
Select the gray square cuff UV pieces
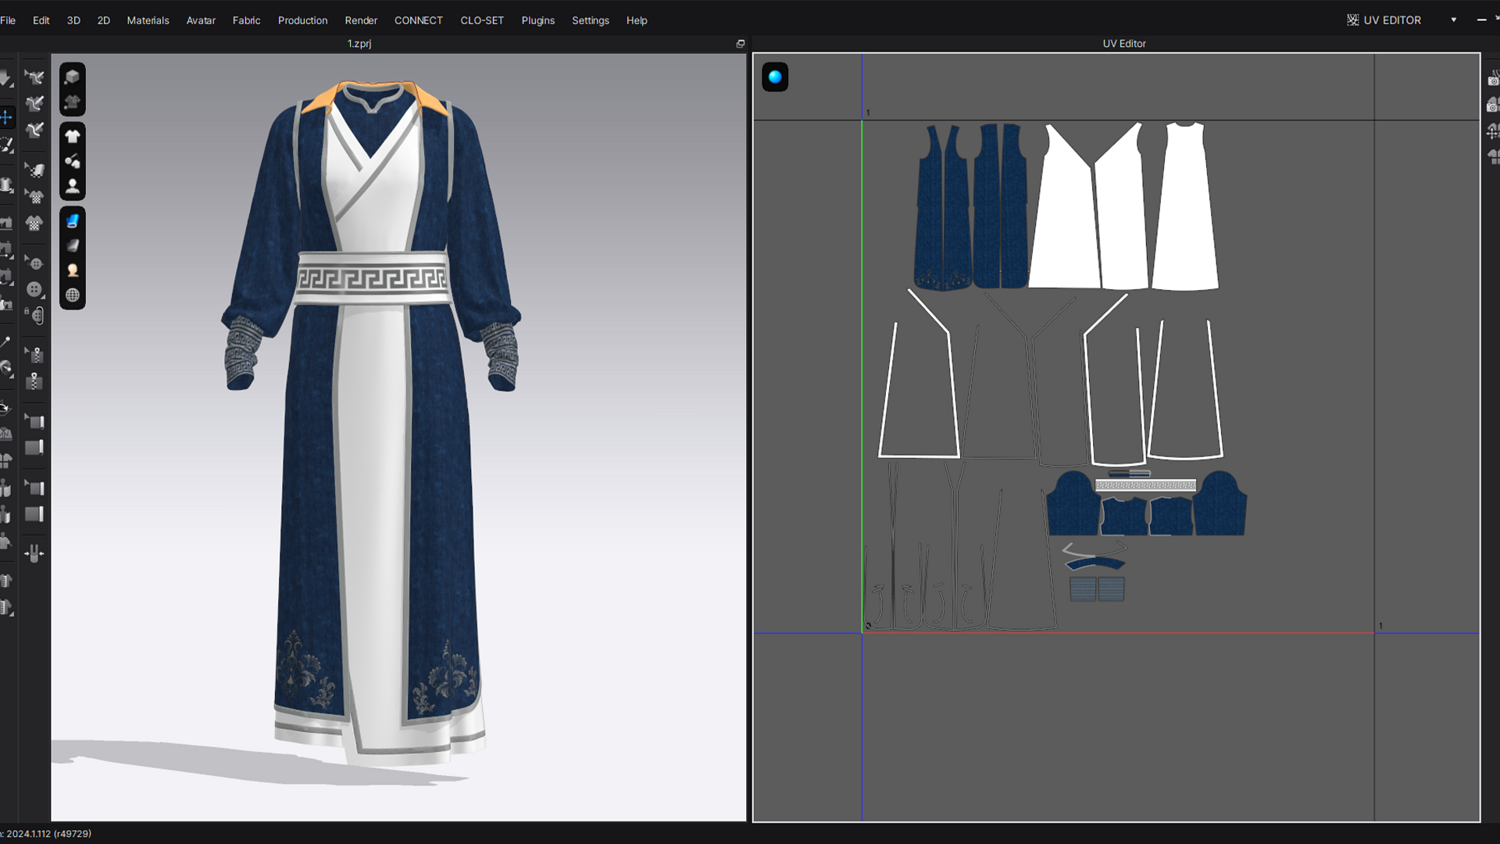(1097, 589)
